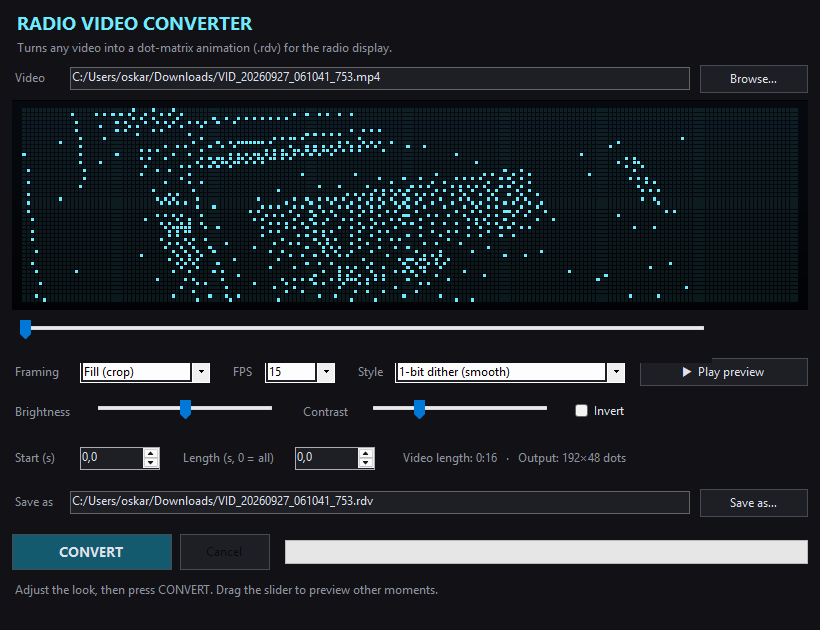Open the Style dropdown arrow
Screen dimensions: 820x630
click(616, 372)
